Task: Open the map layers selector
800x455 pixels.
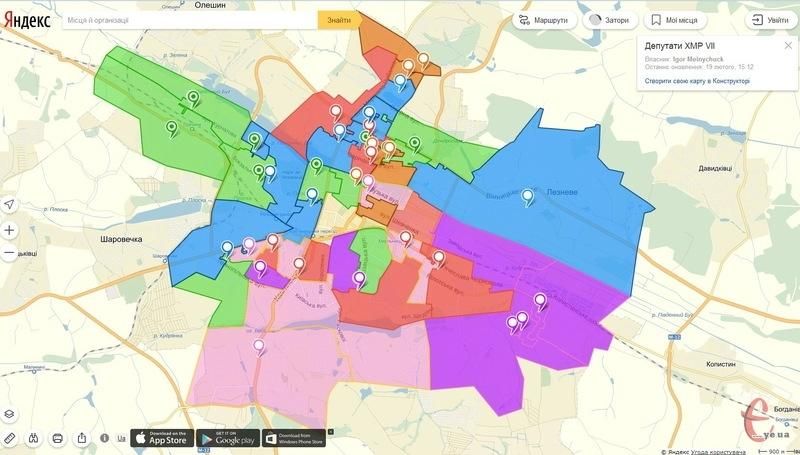Action: [x=9, y=413]
